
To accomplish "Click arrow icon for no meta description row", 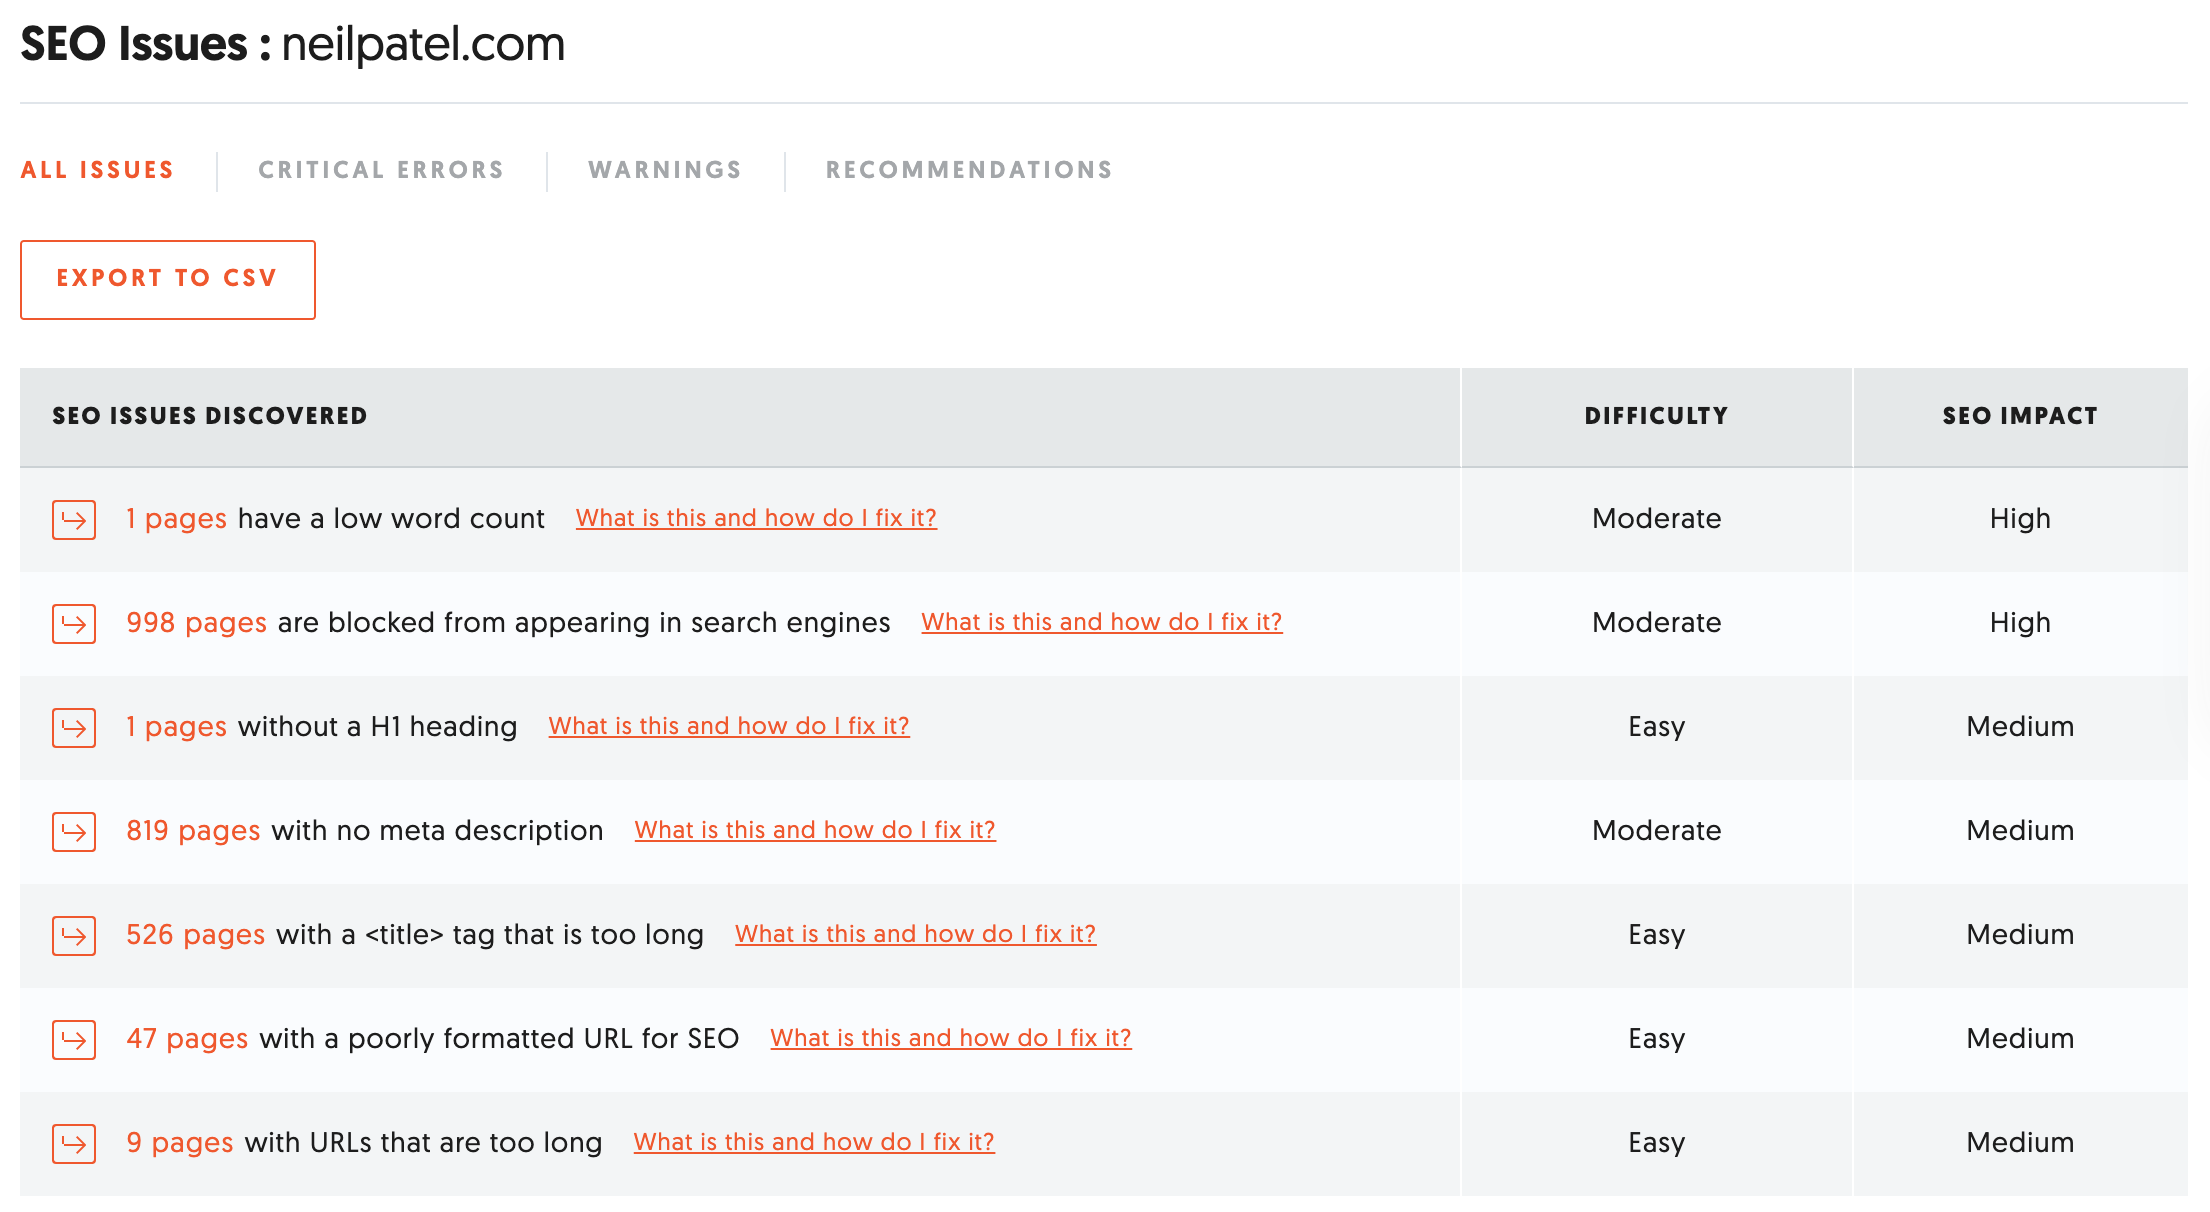I will click(74, 832).
